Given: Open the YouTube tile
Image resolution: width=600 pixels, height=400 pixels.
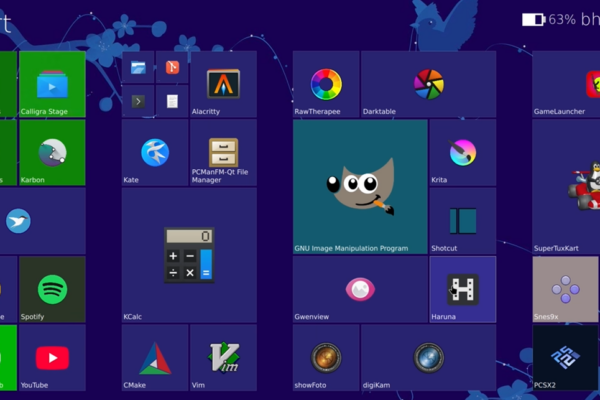Looking at the screenshot, I should pyautogui.click(x=52, y=357).
